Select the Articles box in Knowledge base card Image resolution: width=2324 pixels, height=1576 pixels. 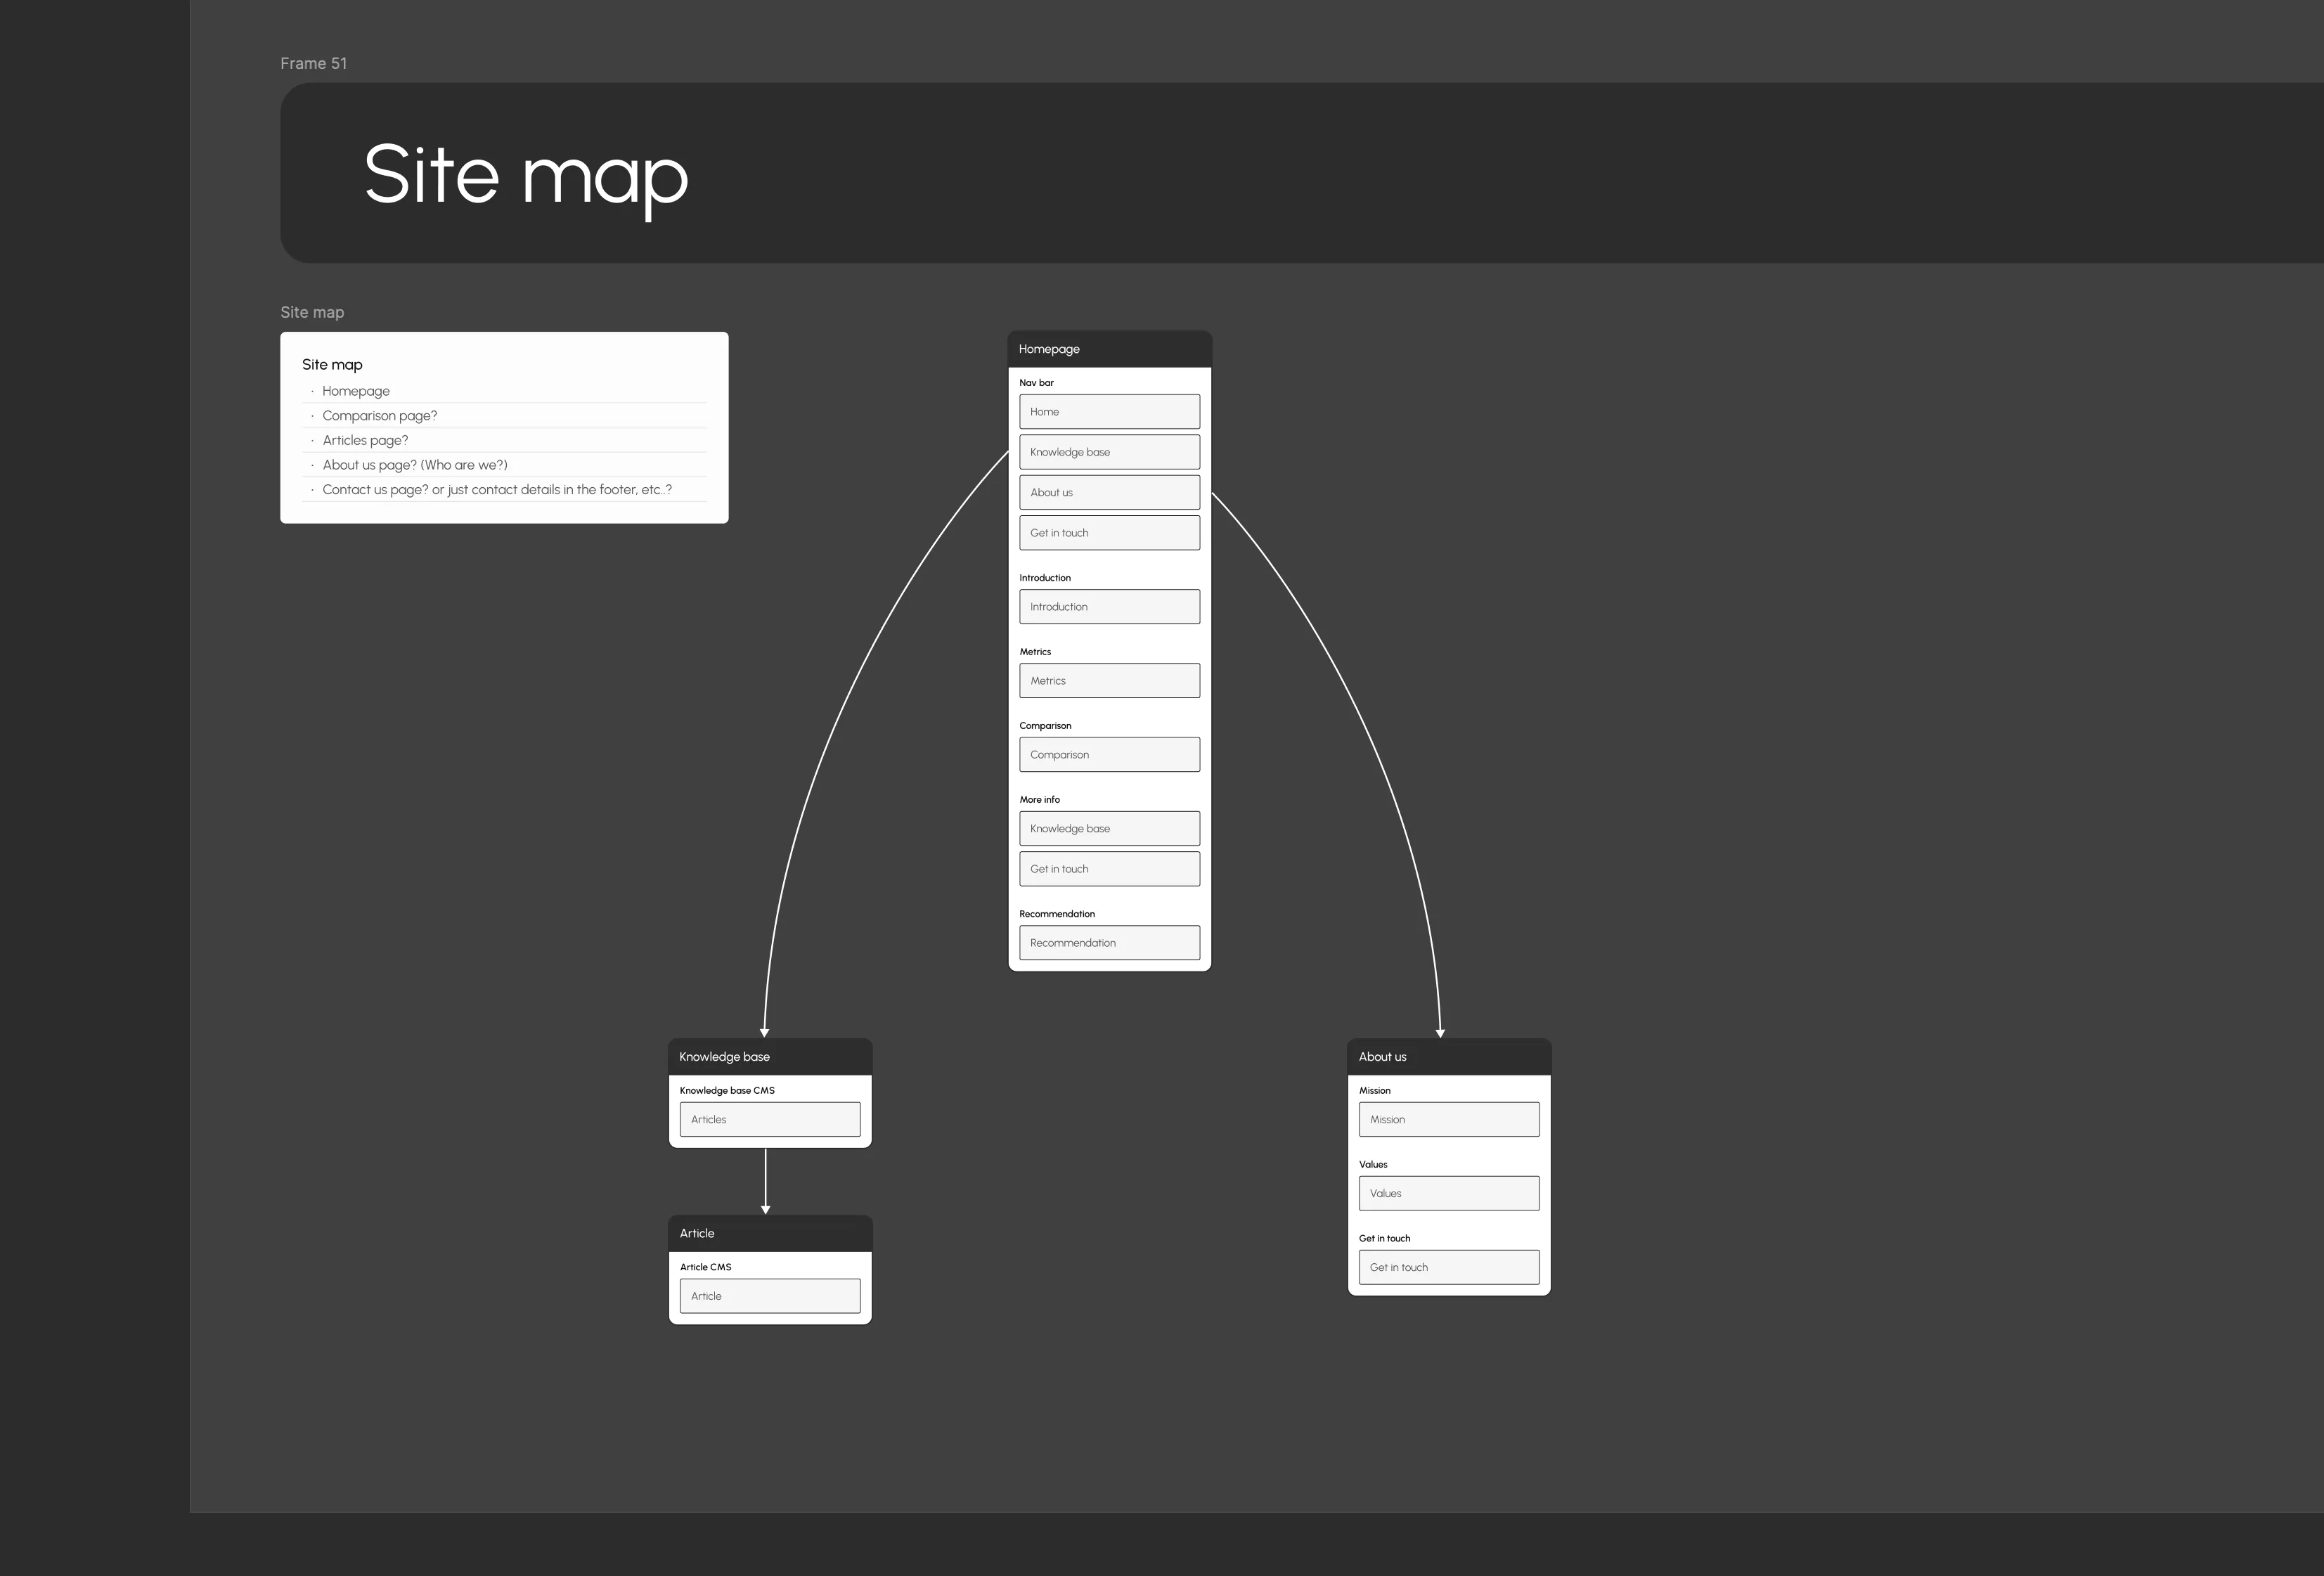(x=770, y=1119)
